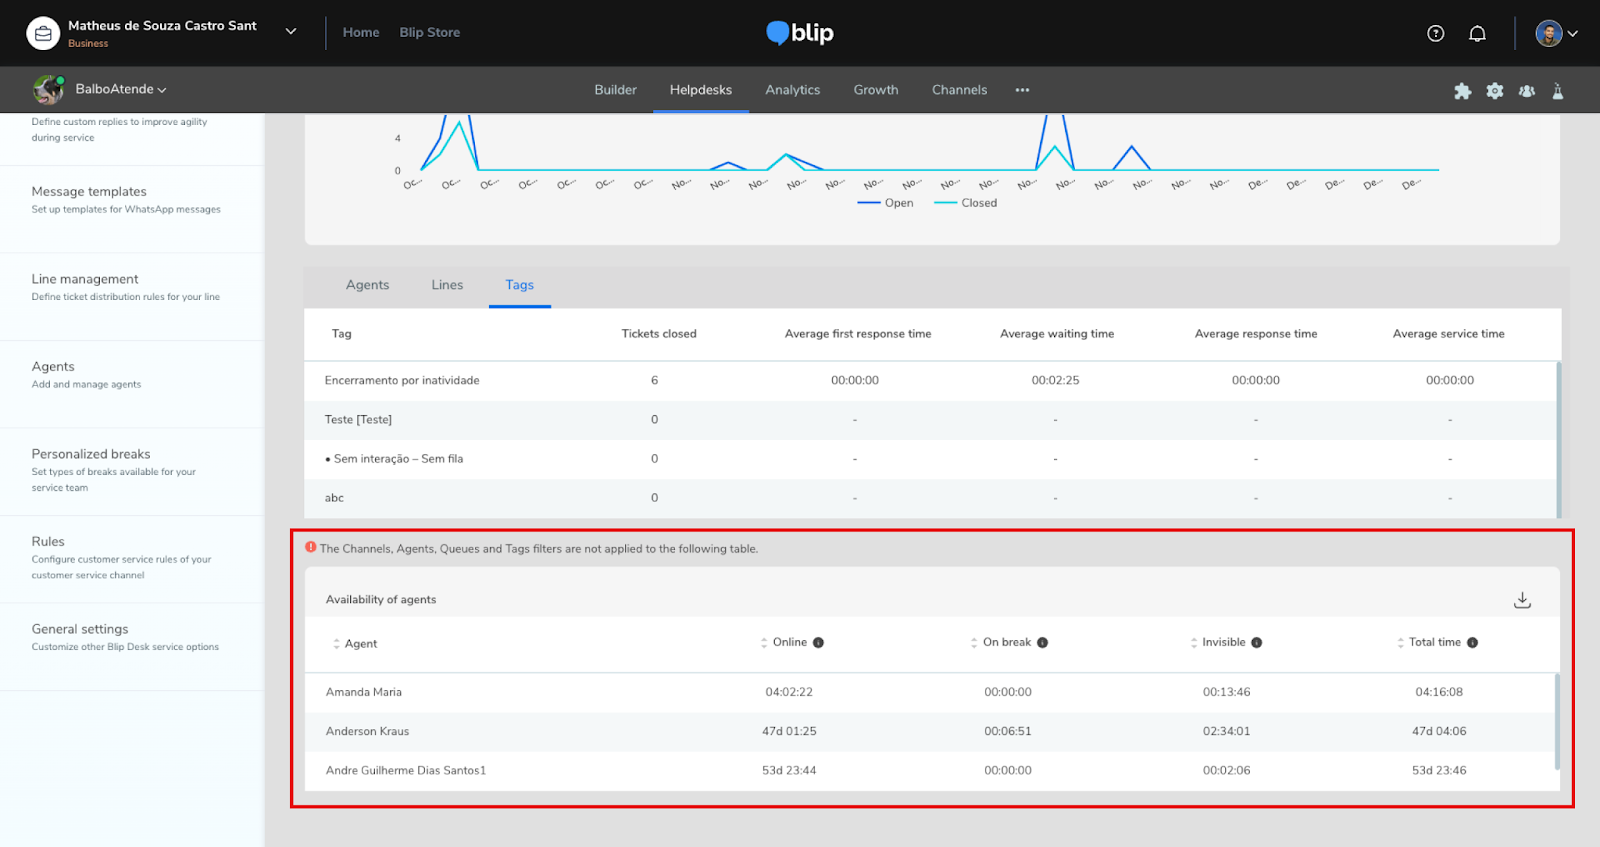Open the notifications bell

[x=1477, y=33]
